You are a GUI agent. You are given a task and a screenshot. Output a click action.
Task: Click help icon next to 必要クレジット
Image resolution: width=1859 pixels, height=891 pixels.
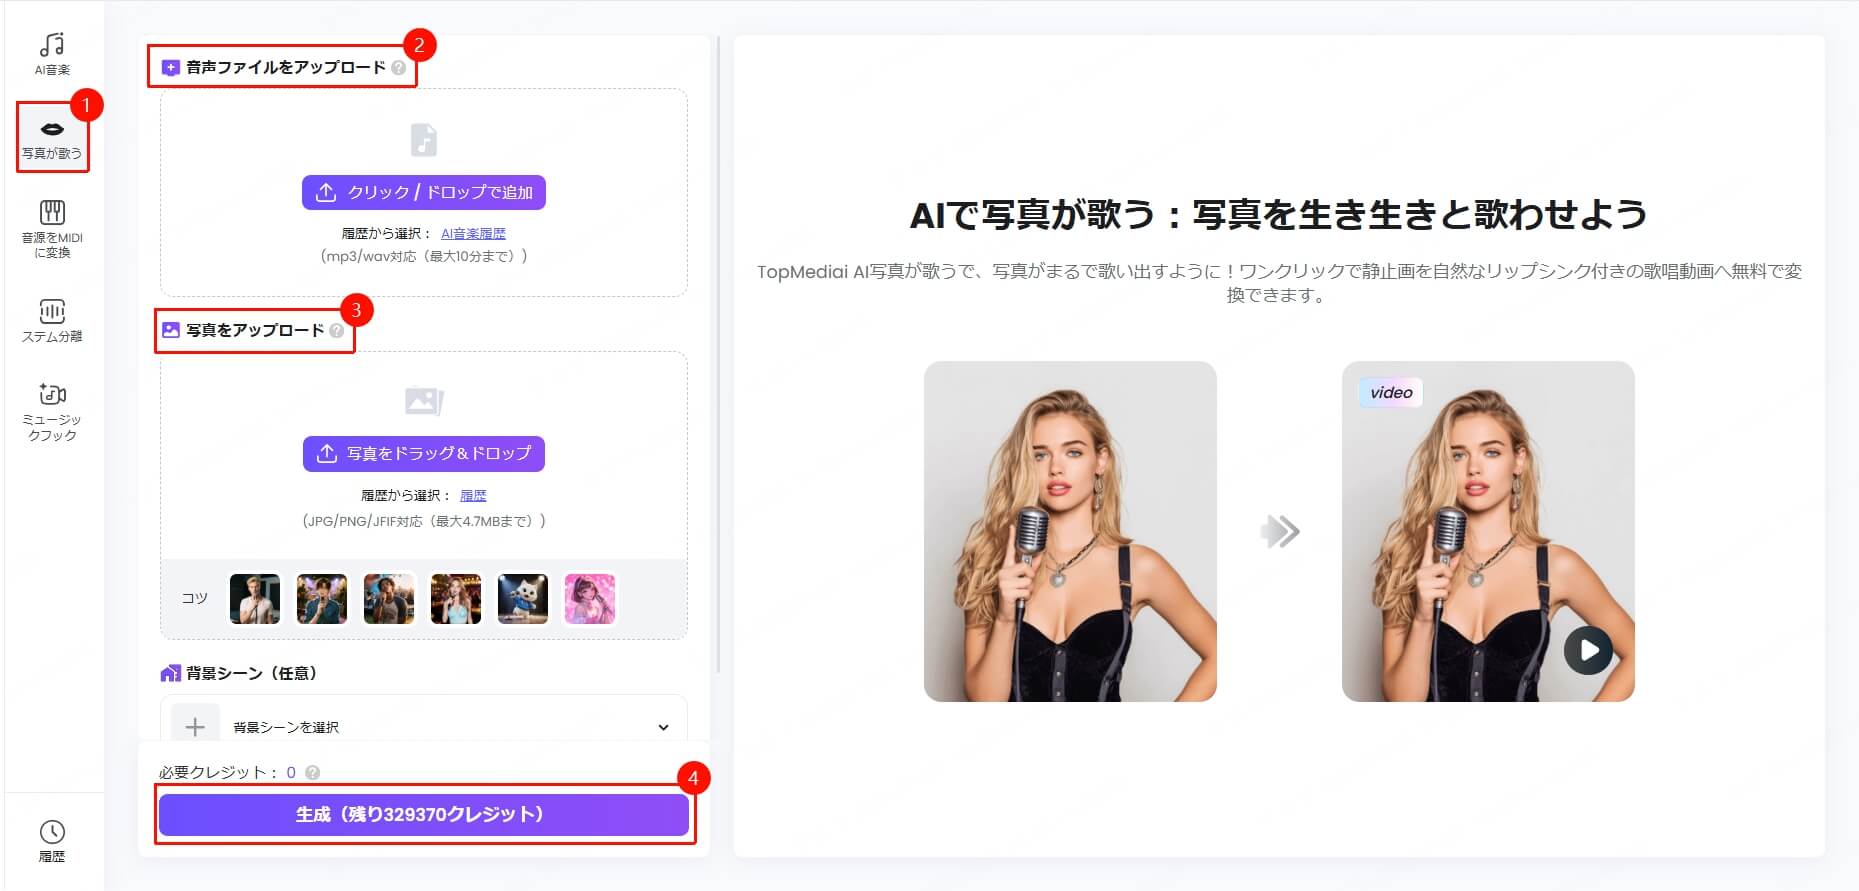click(x=312, y=773)
